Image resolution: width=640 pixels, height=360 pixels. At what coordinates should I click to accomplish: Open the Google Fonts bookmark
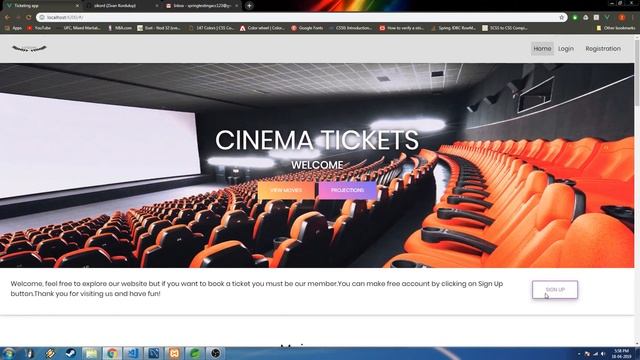click(x=307, y=28)
